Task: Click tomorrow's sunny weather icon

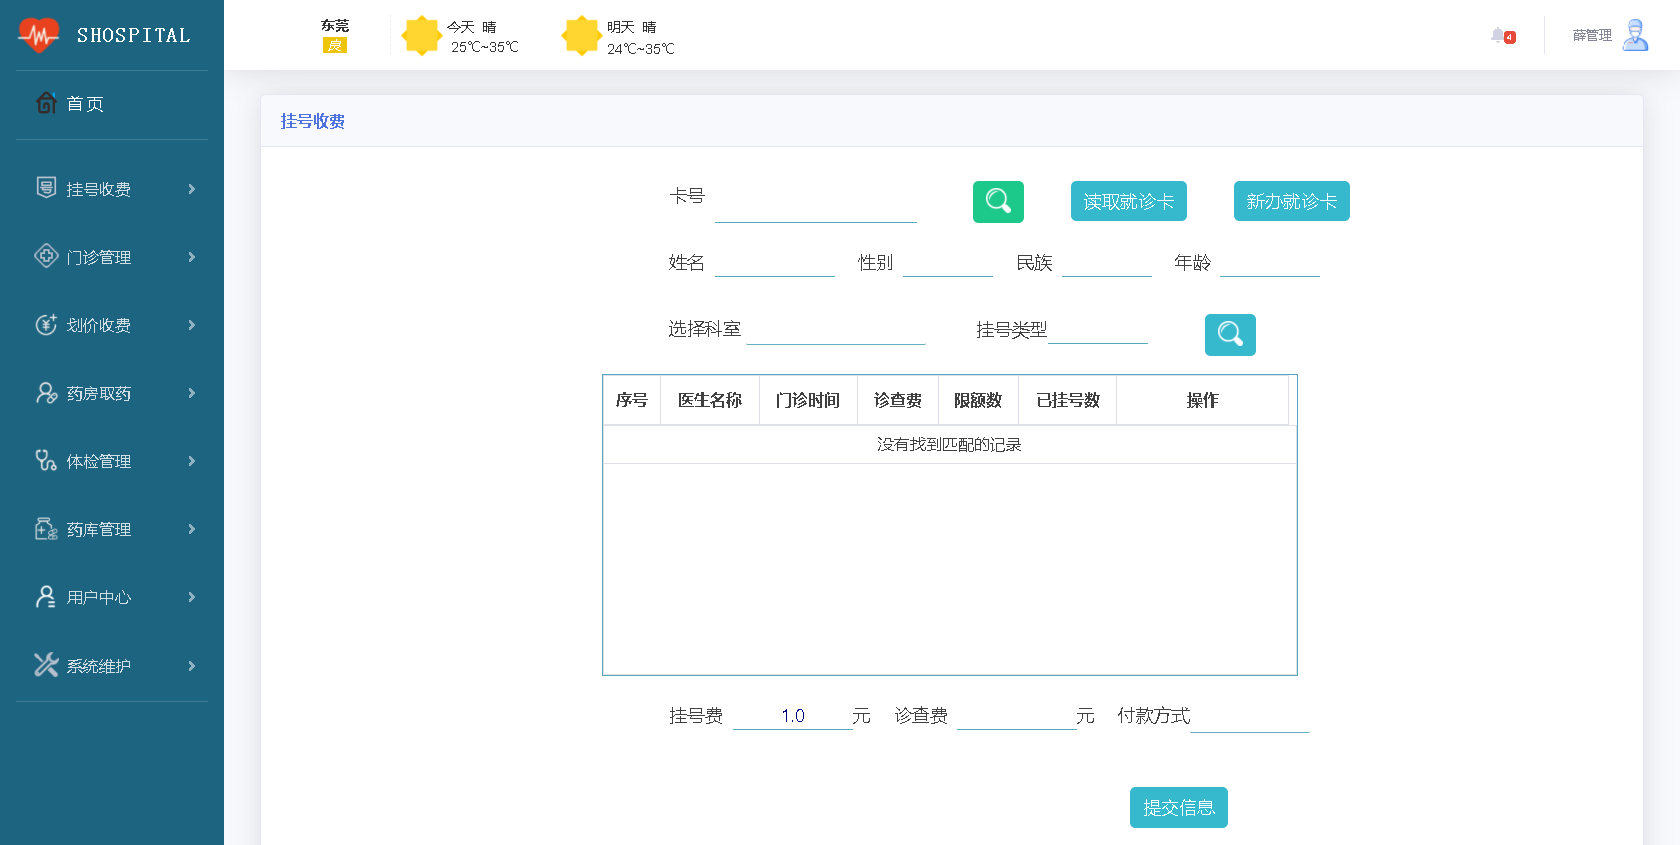Action: pyautogui.click(x=581, y=36)
